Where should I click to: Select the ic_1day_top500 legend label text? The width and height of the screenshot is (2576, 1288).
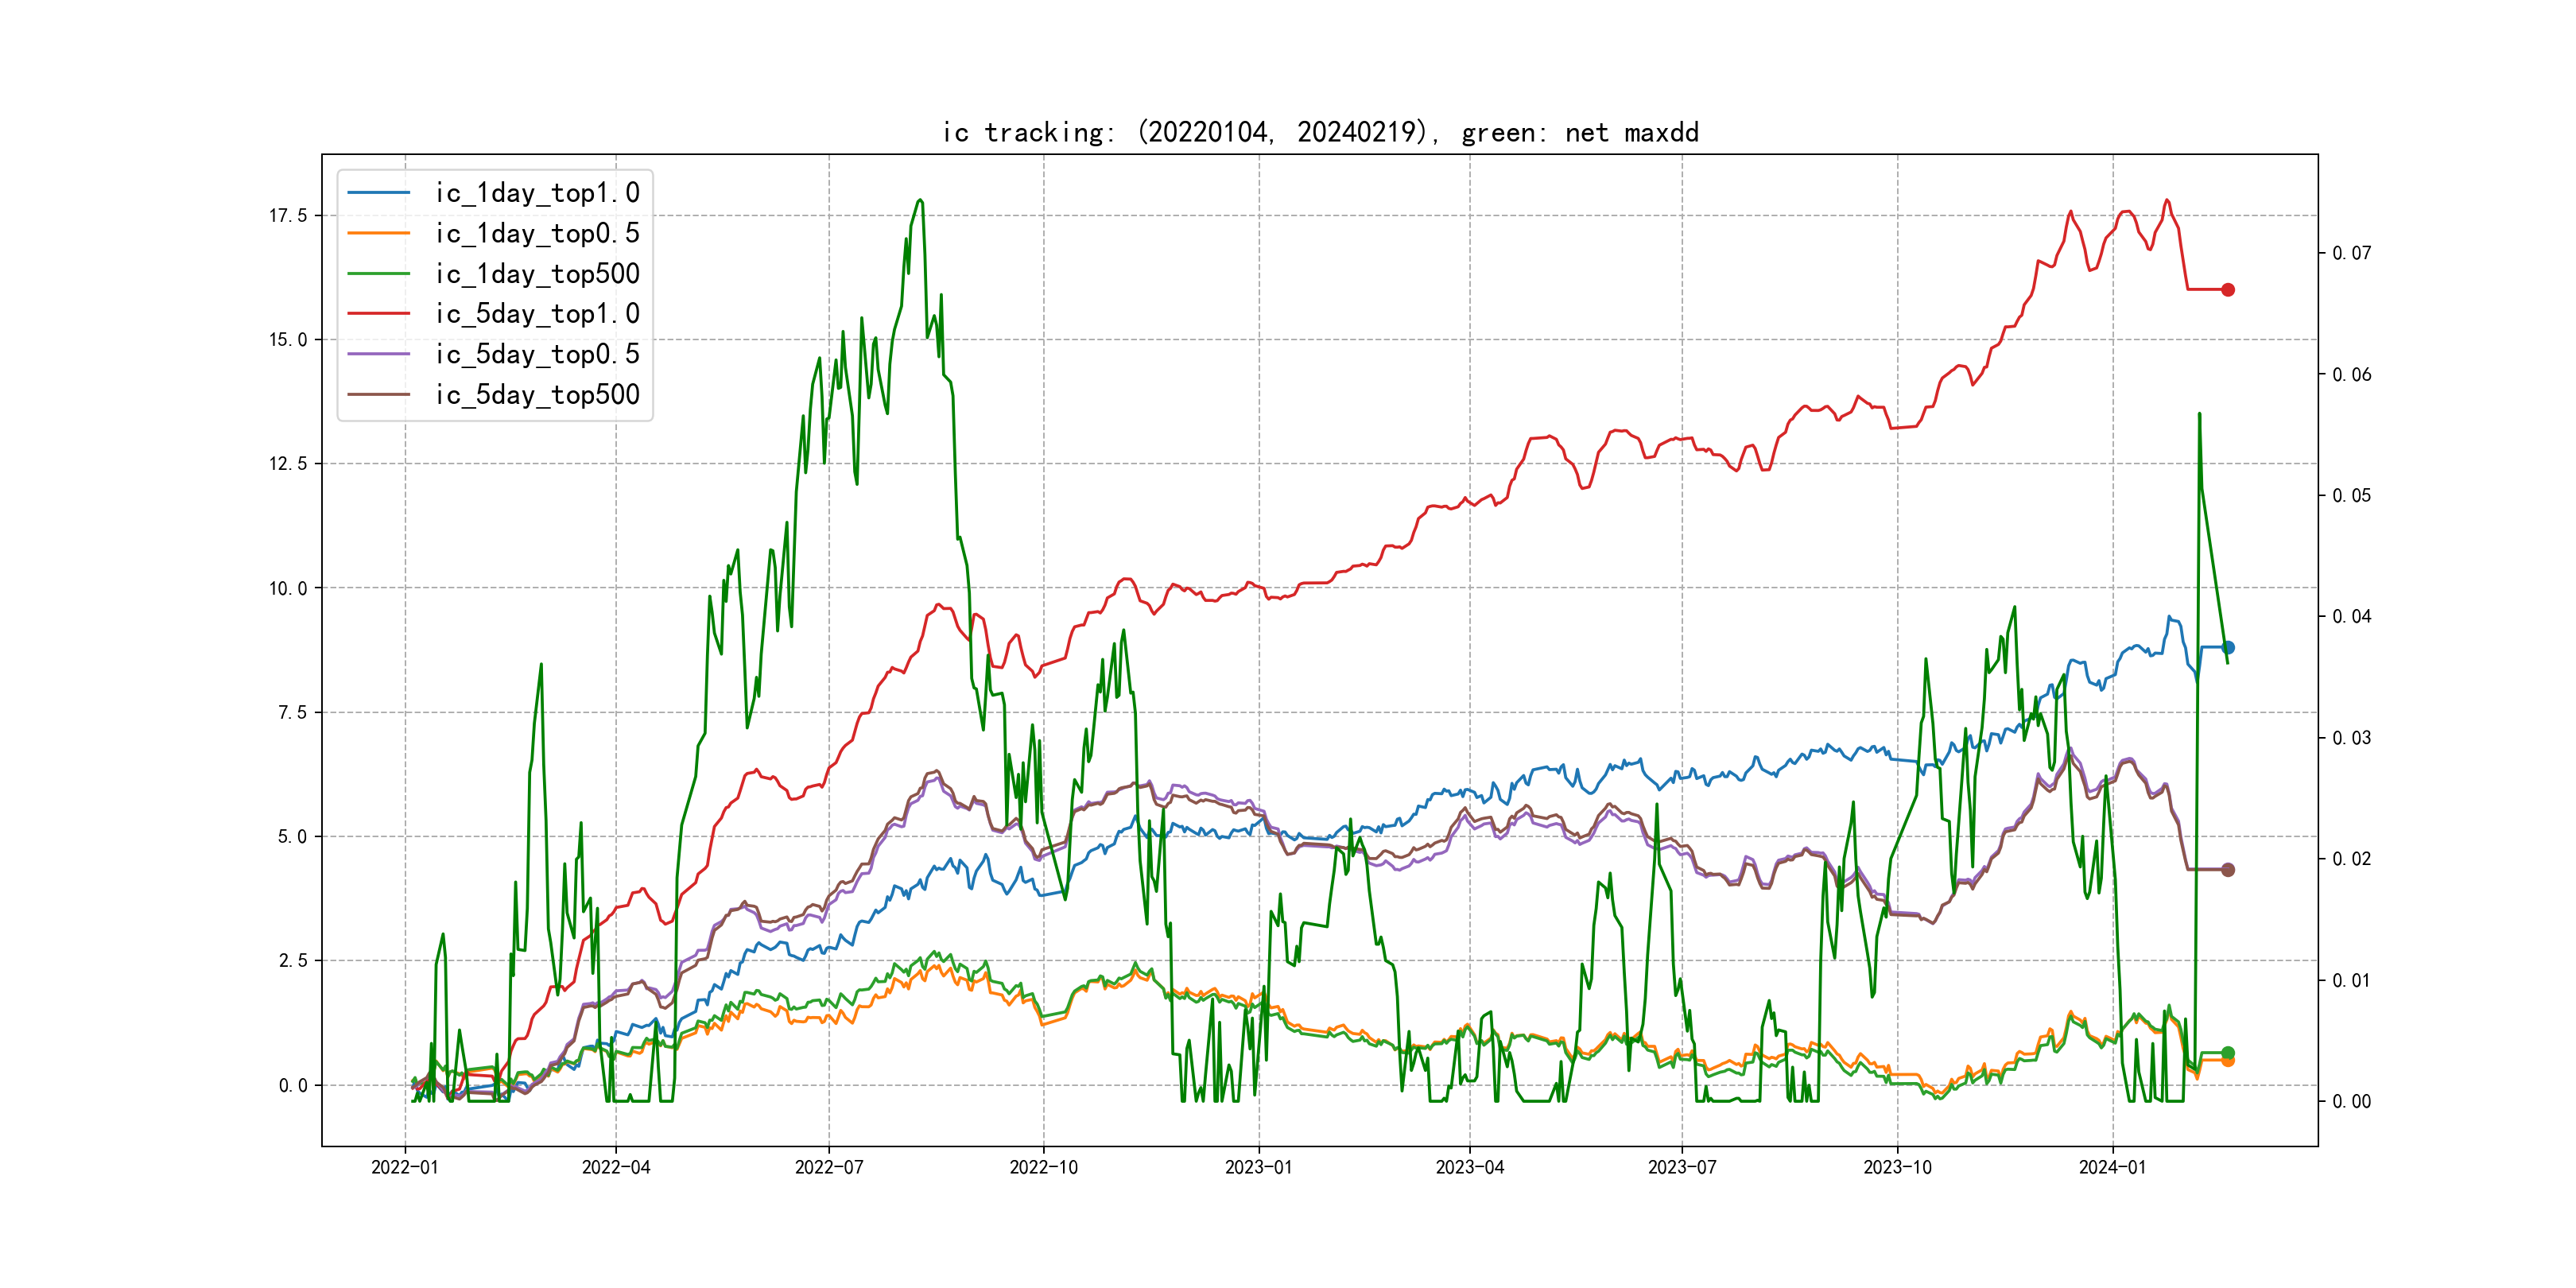tap(537, 274)
